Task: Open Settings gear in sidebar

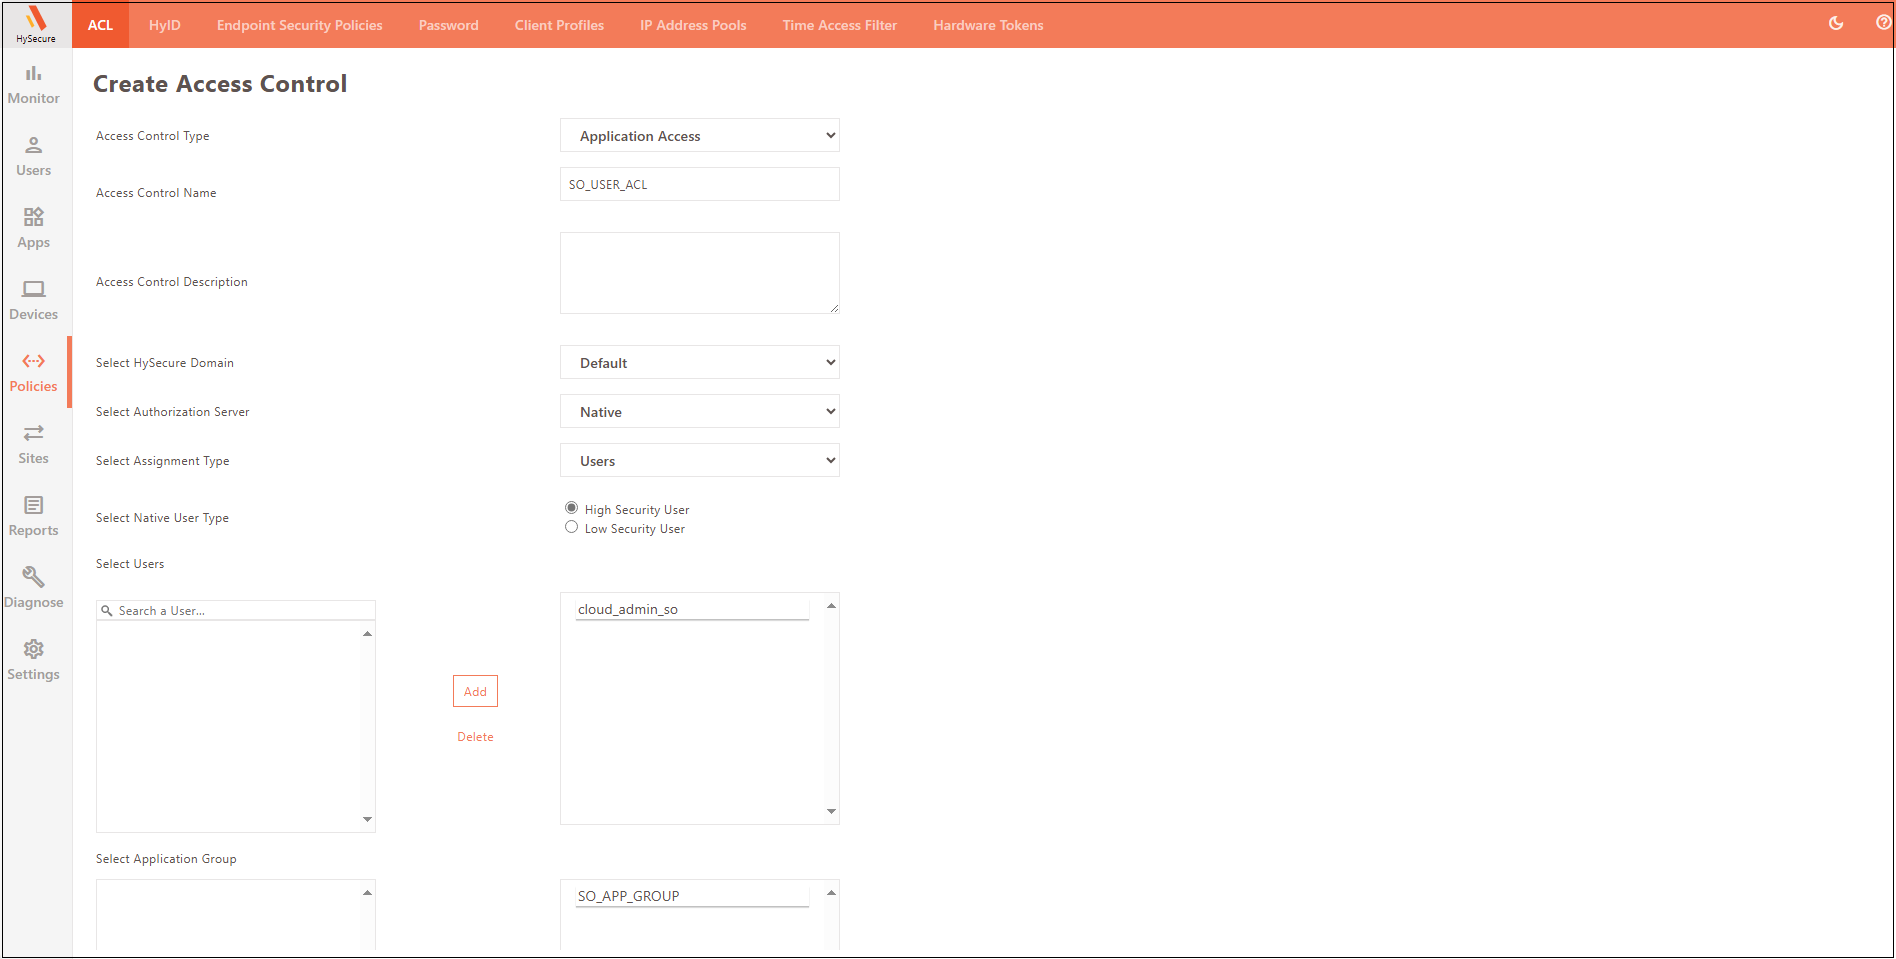Action: click(34, 660)
